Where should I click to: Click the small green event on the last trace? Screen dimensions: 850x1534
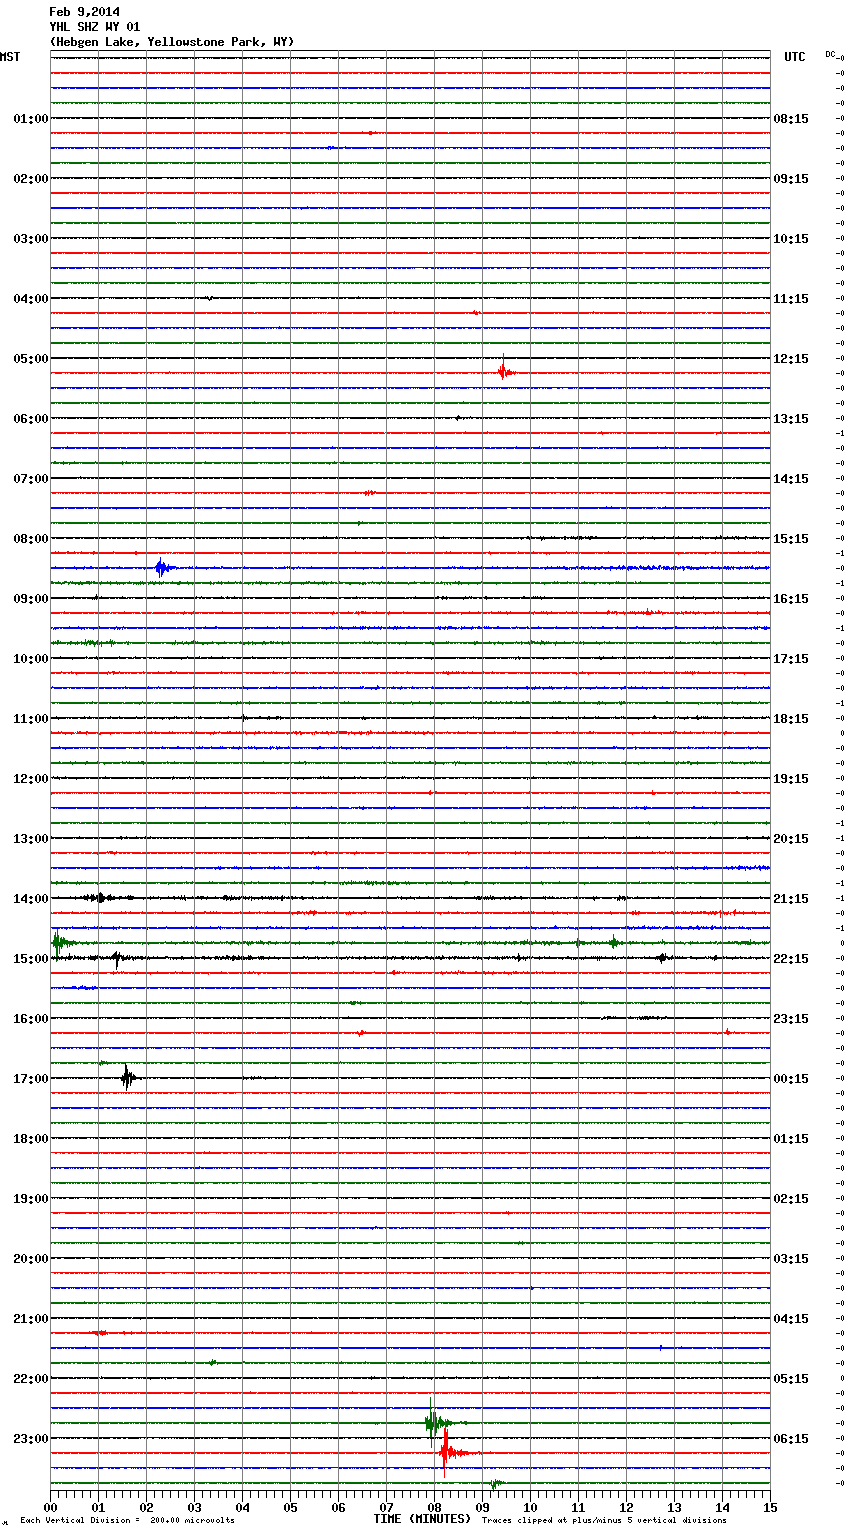coord(494,1484)
